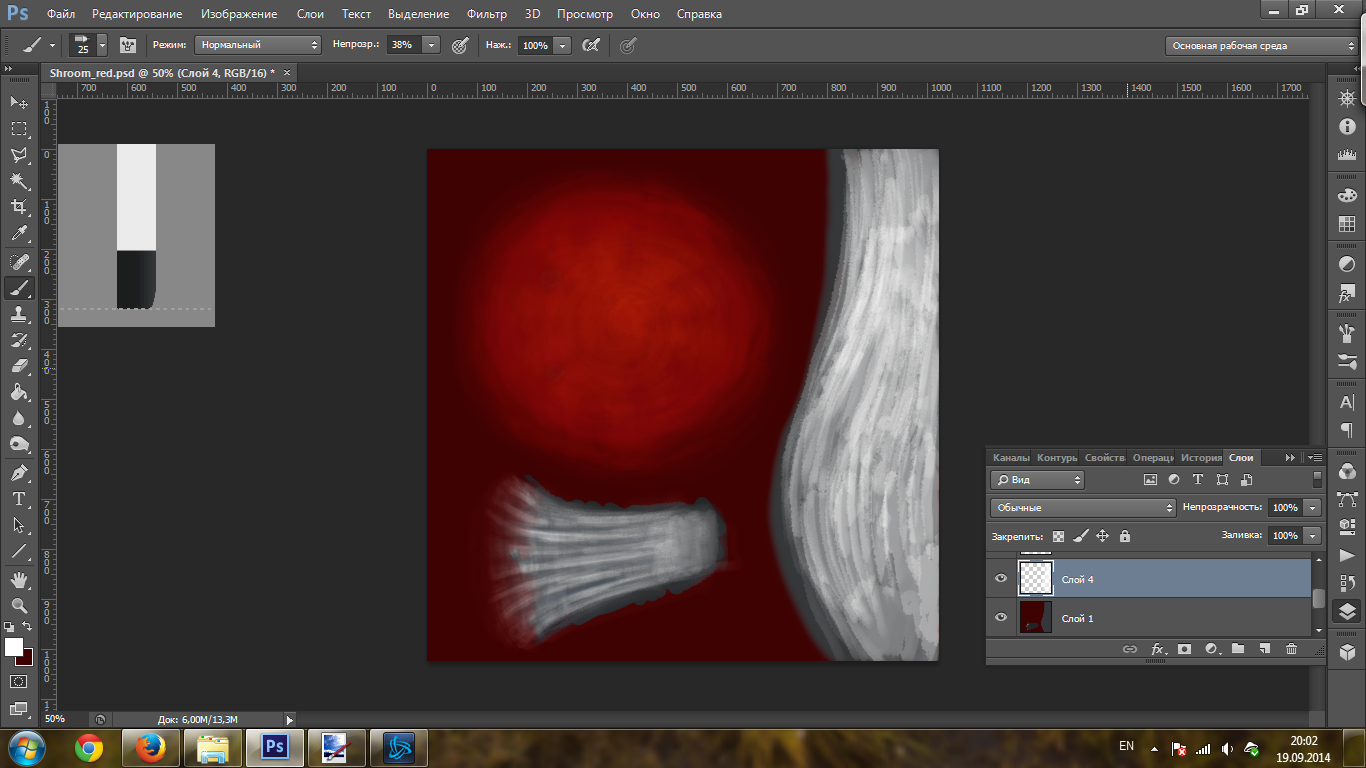Add a layer mask to the layer
Screen dimensions: 1366x768
[1184, 649]
